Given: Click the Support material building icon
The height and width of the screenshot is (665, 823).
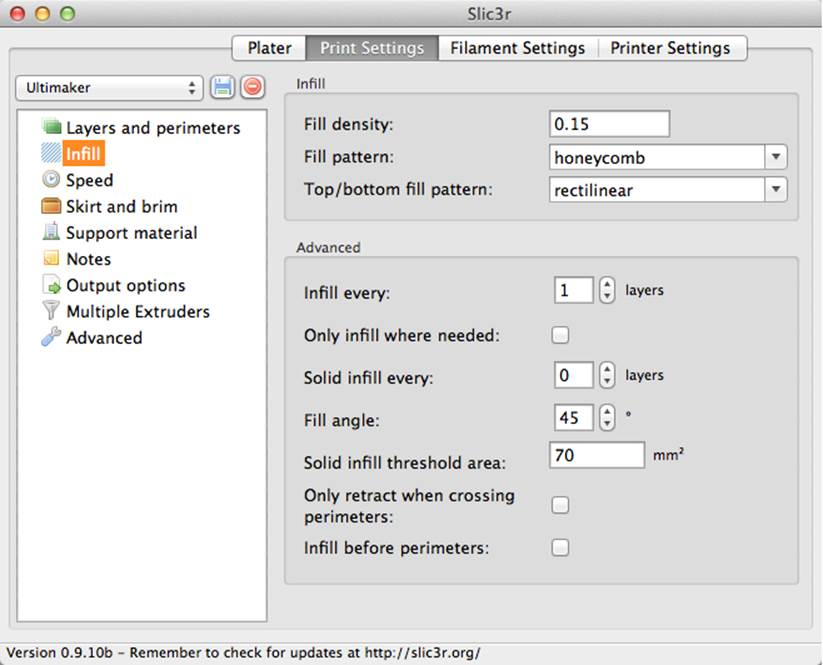Looking at the screenshot, I should pyautogui.click(x=51, y=231).
